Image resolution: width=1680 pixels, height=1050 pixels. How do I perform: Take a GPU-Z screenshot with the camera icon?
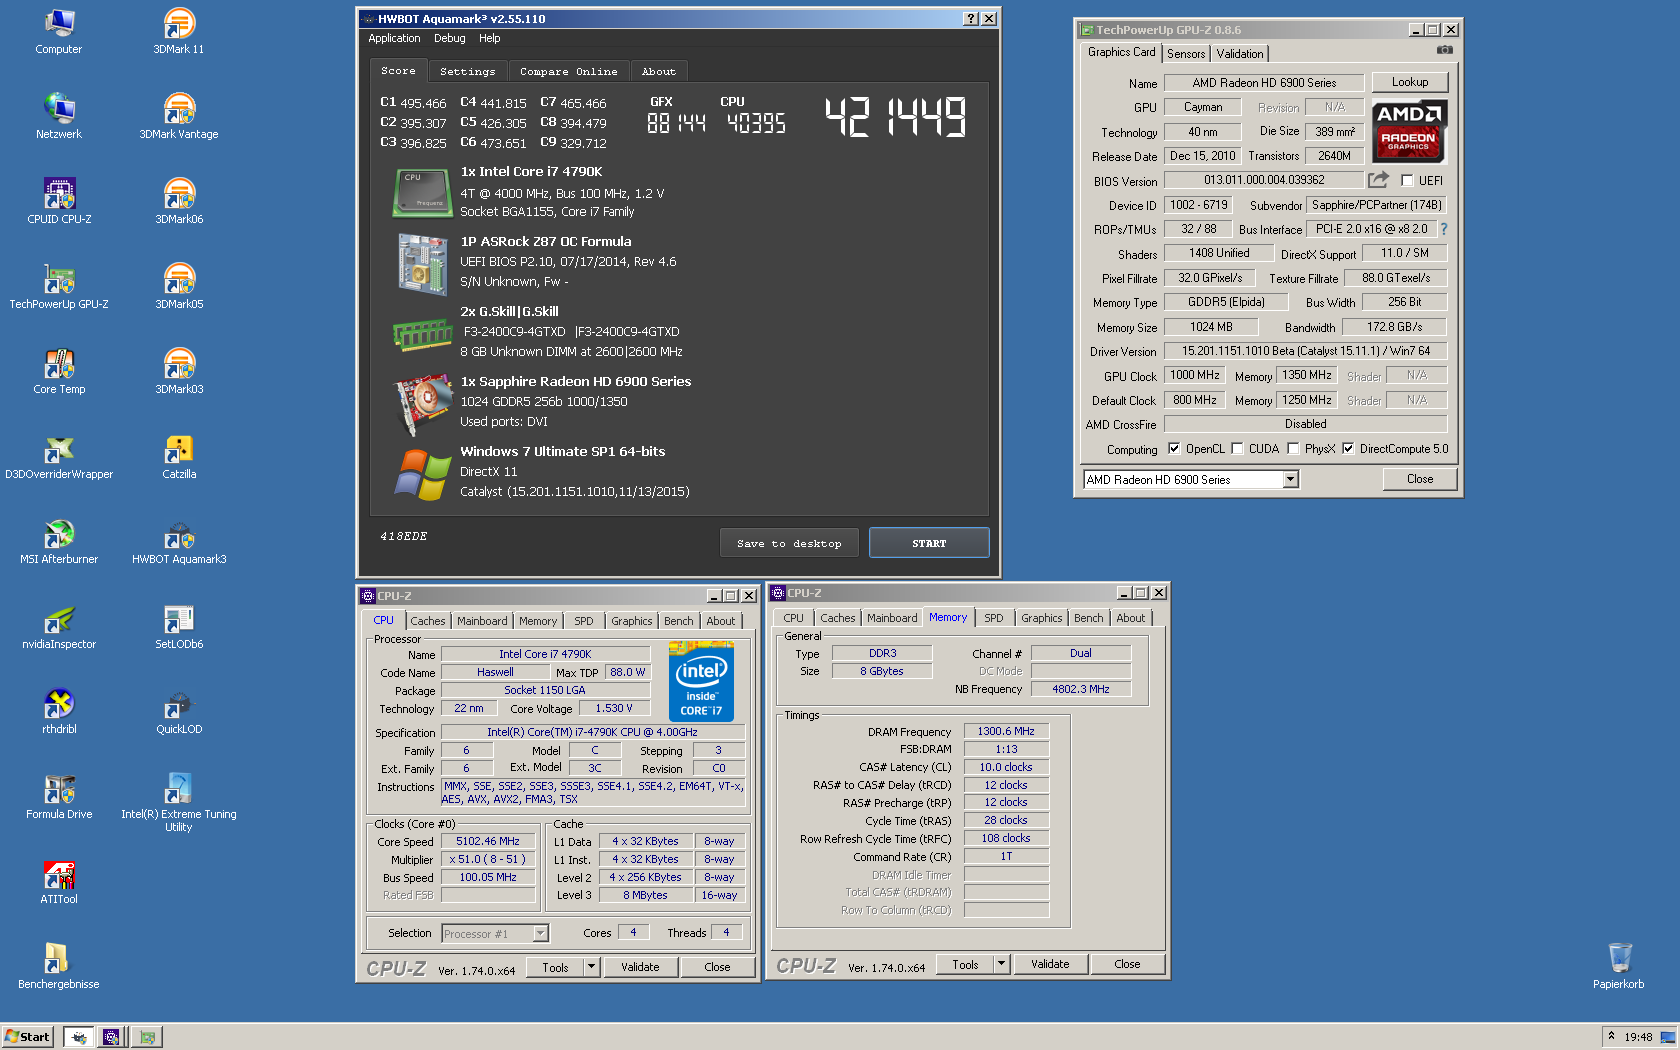pos(1445,49)
